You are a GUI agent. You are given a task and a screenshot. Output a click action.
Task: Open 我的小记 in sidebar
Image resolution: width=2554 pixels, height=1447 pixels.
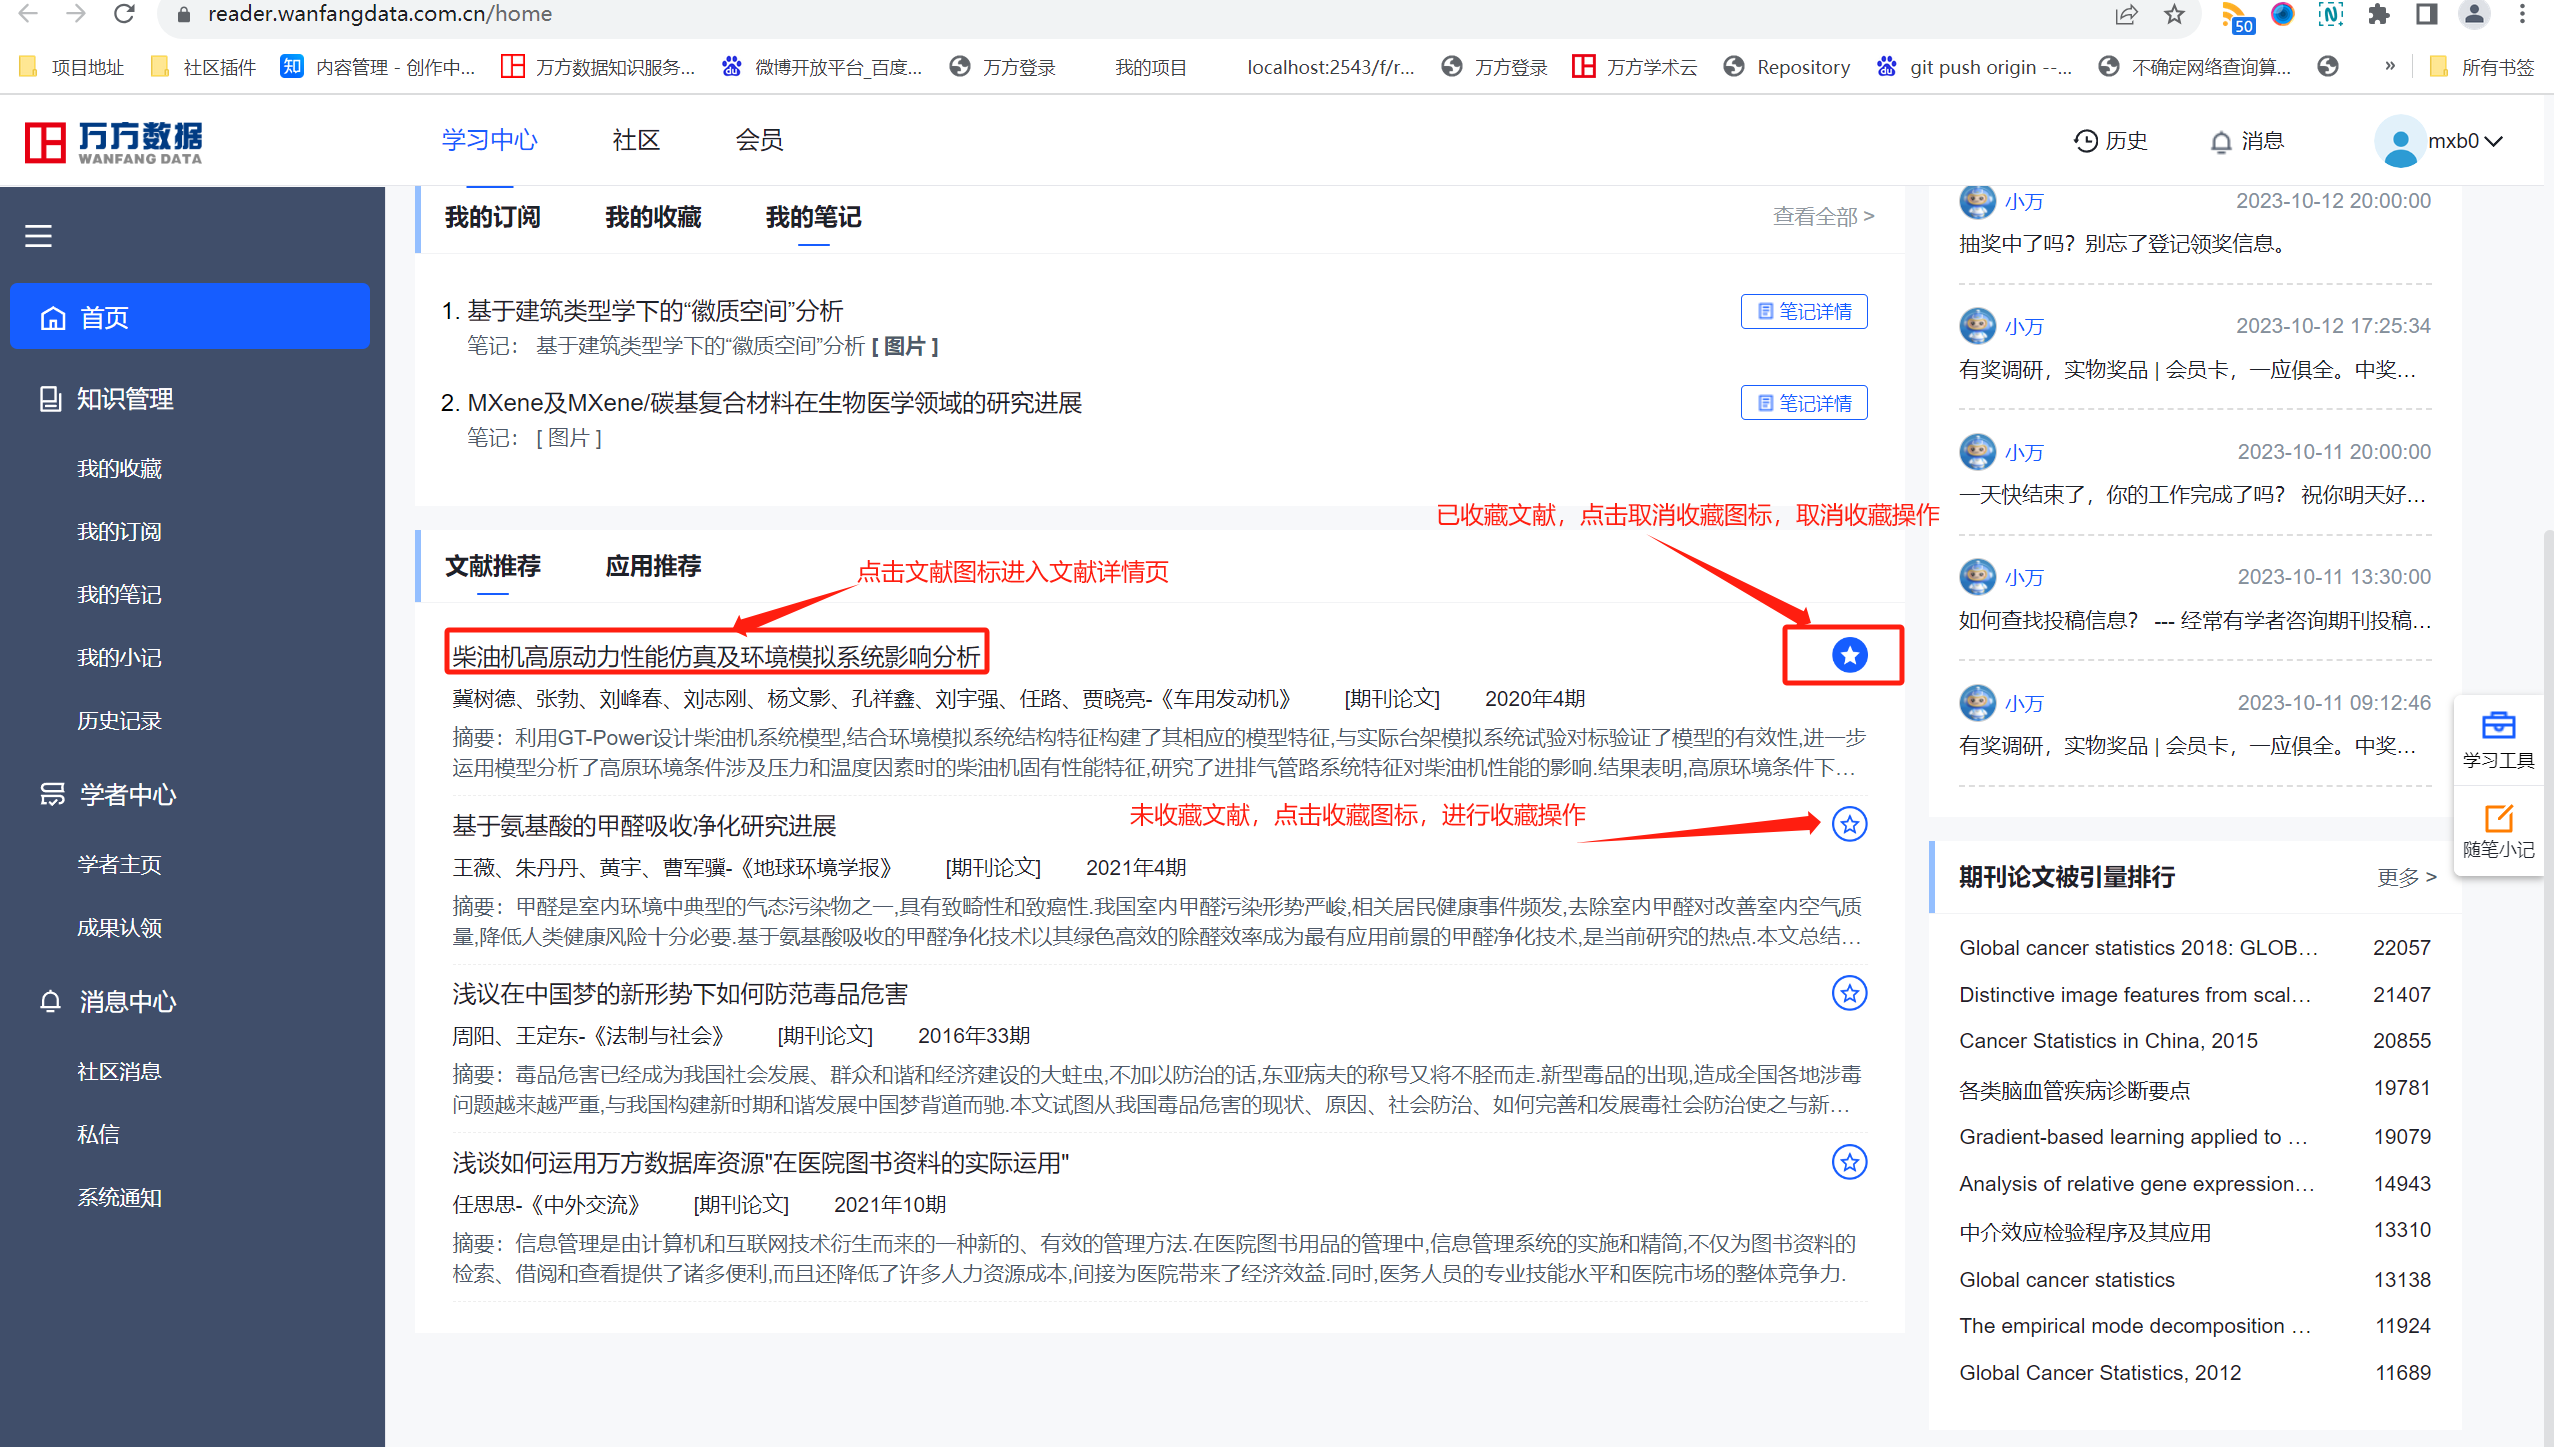119,658
